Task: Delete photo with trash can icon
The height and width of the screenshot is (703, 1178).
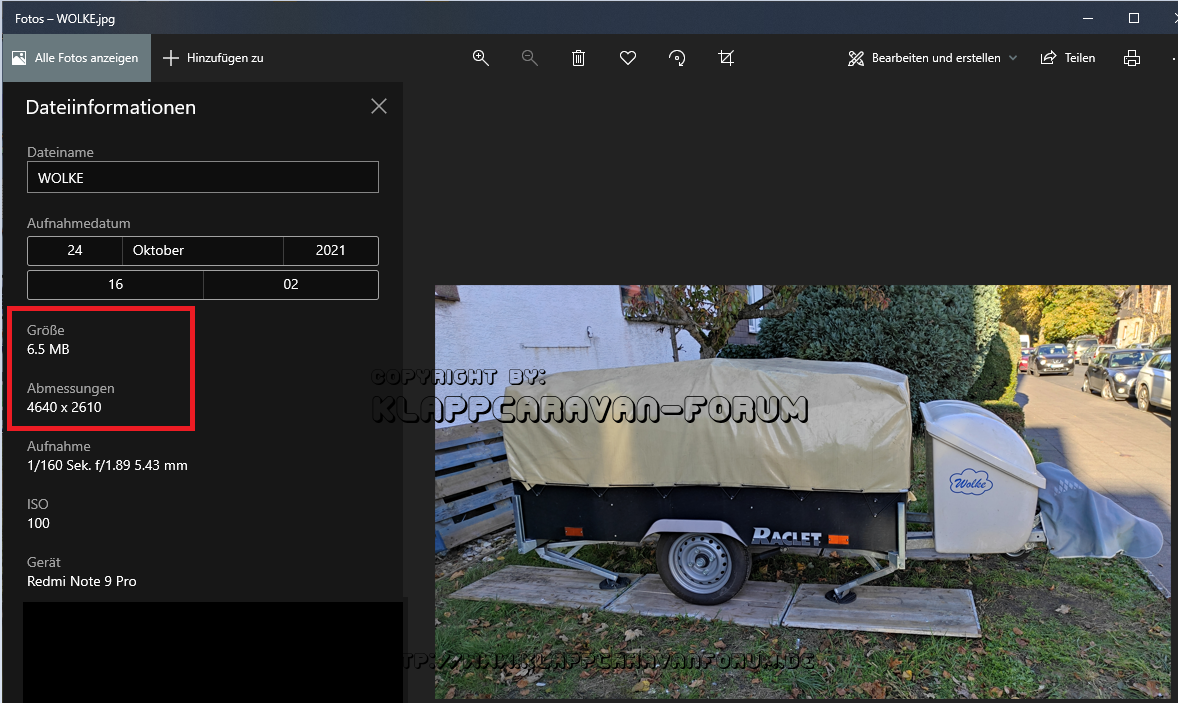Action: (x=578, y=58)
